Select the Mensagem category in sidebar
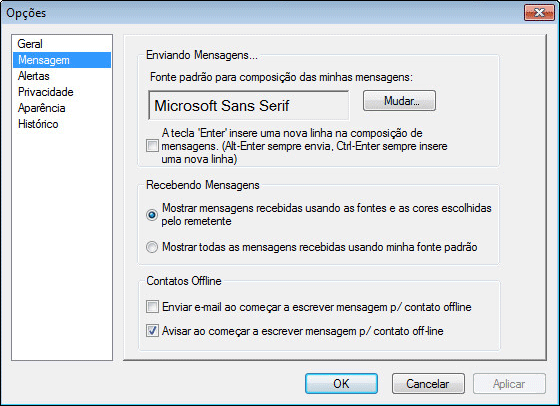This screenshot has height=406, width=560. (62, 60)
